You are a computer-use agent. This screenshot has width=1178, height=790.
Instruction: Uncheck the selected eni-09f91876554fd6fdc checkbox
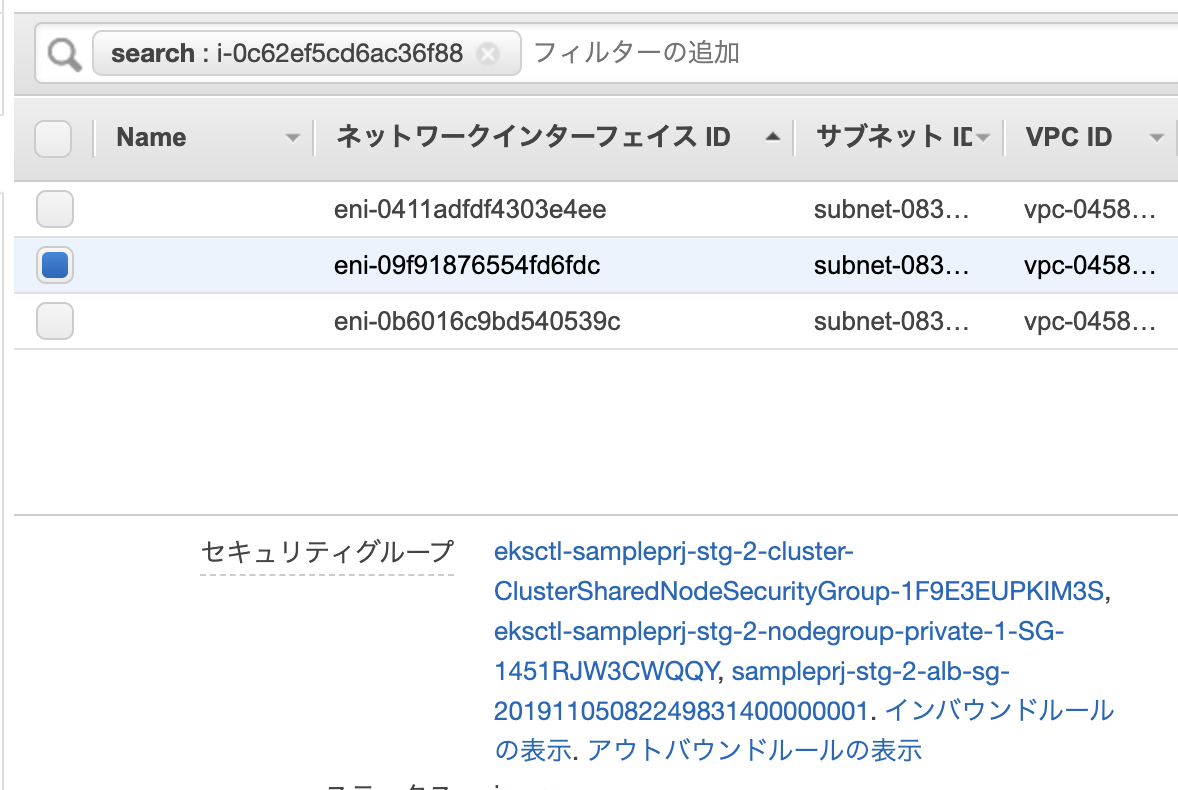coord(55,265)
